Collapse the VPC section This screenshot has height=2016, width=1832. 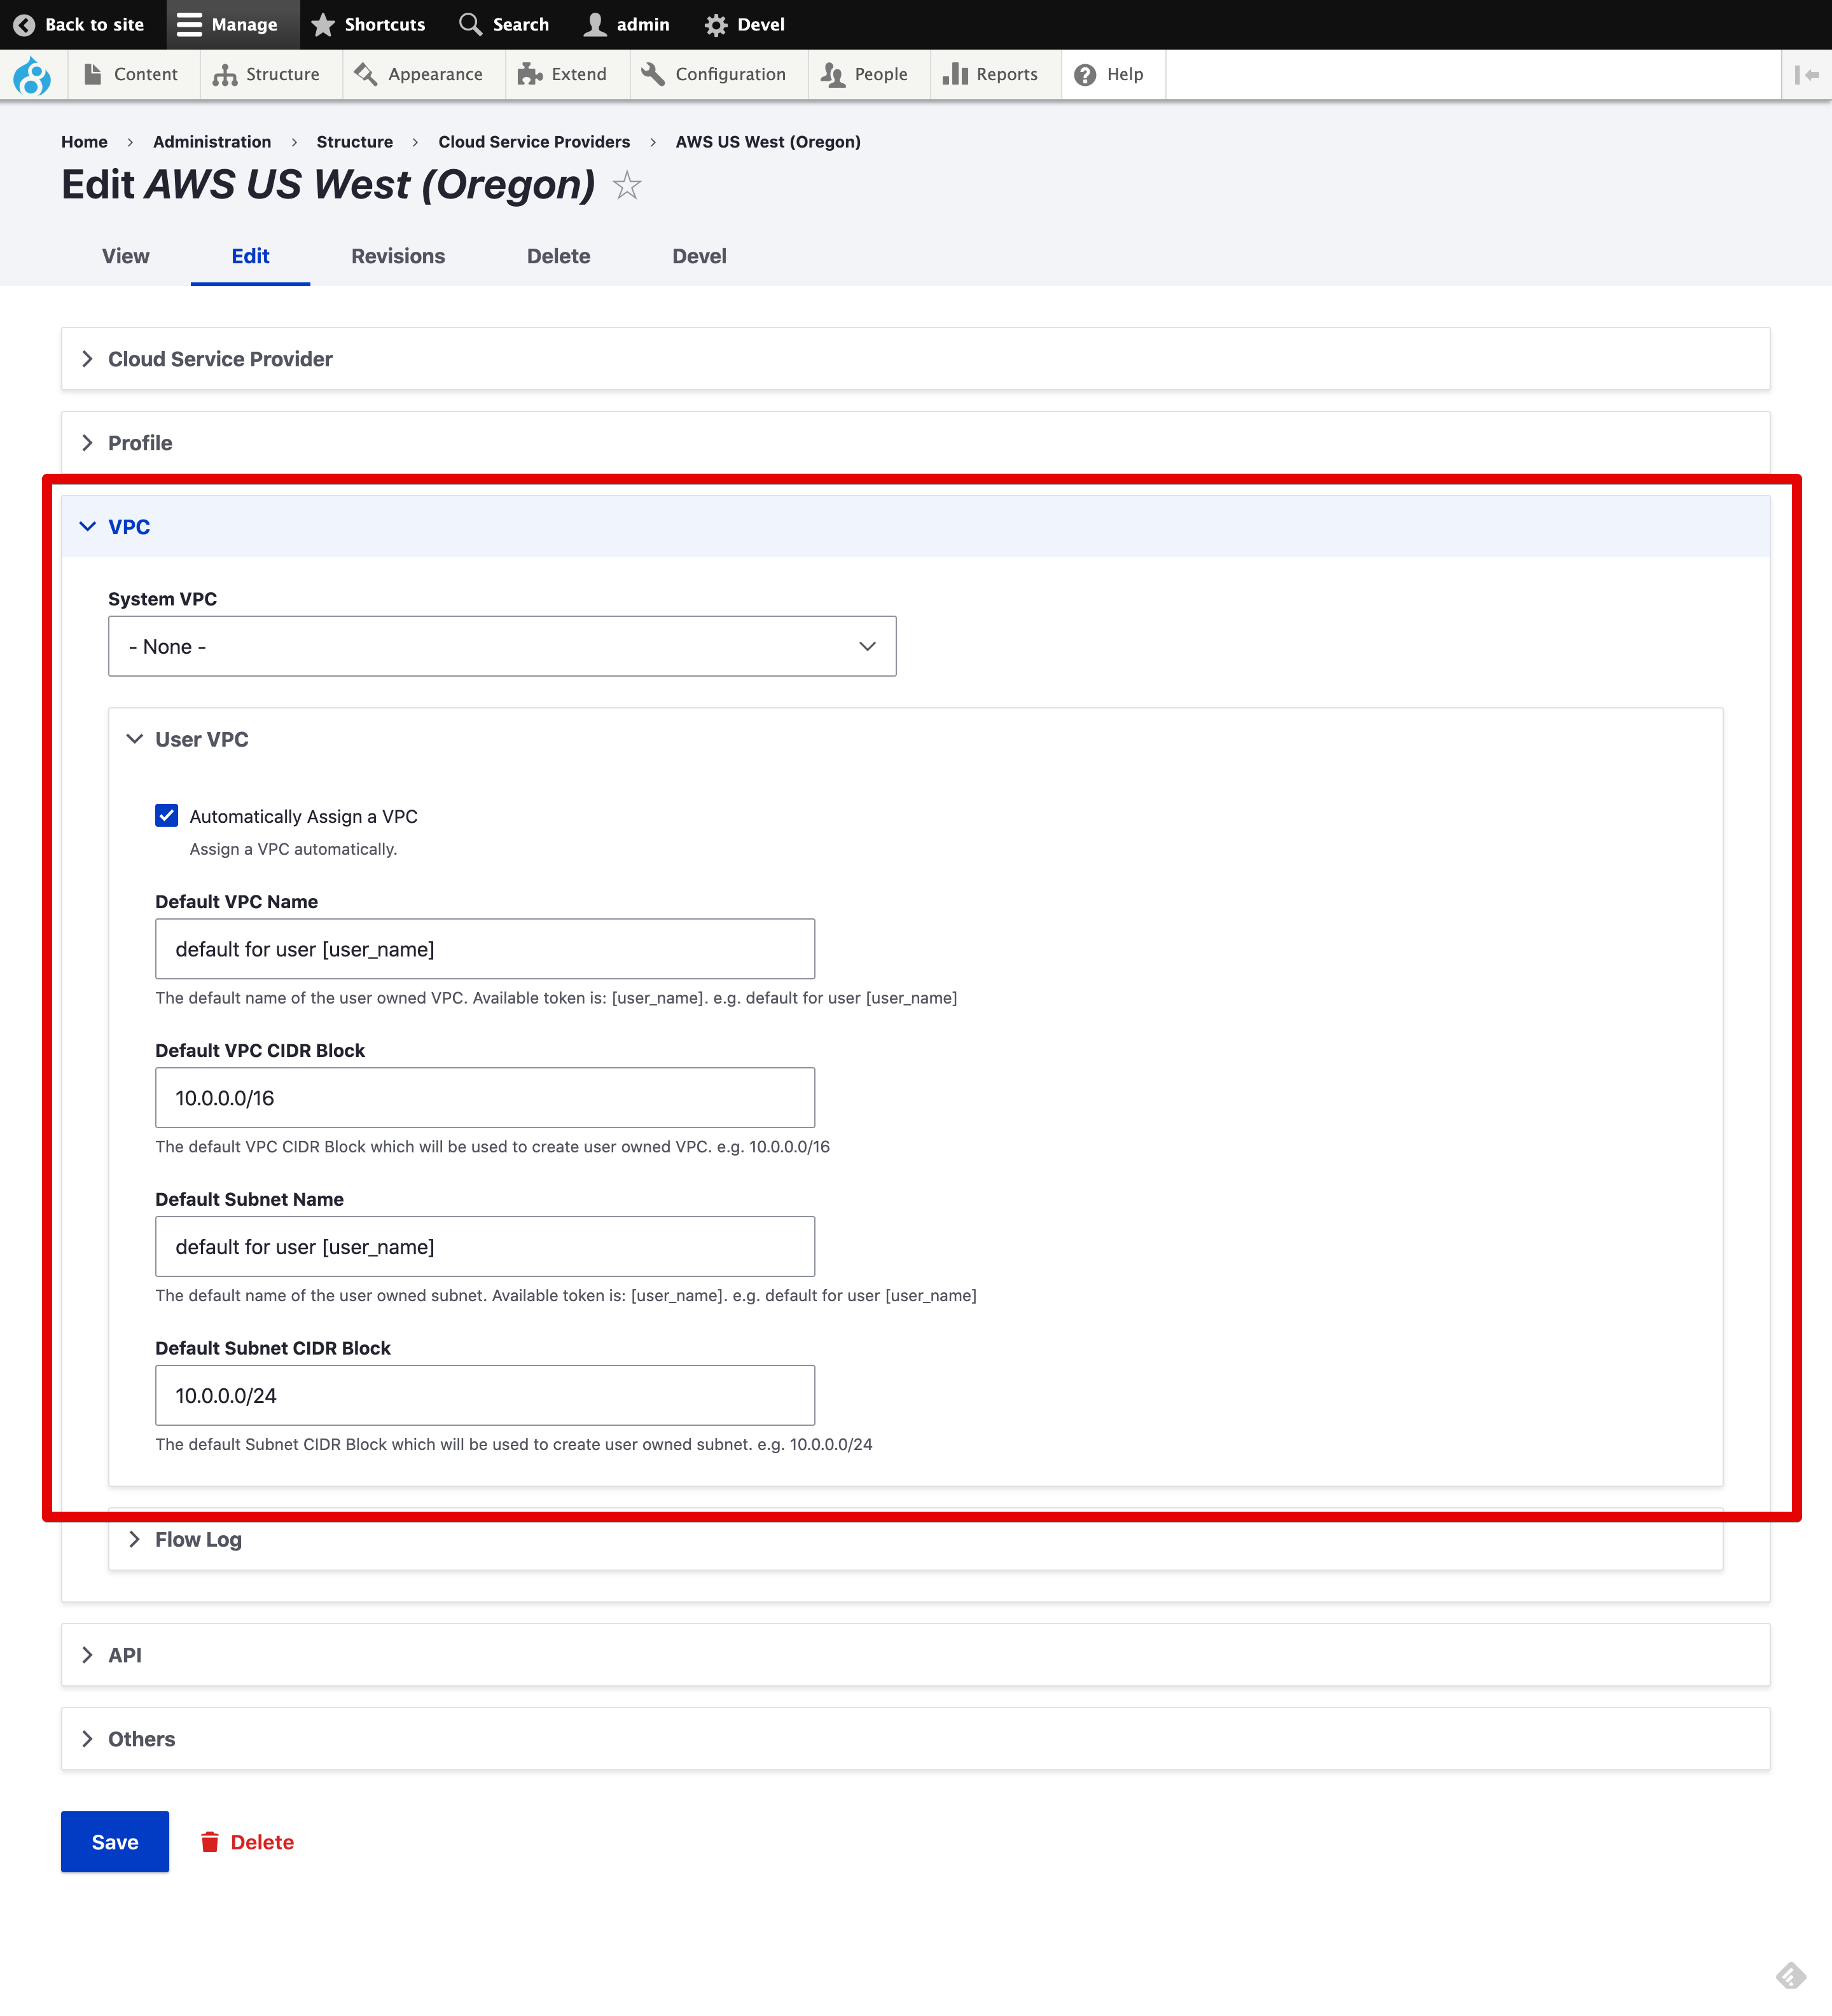(129, 527)
